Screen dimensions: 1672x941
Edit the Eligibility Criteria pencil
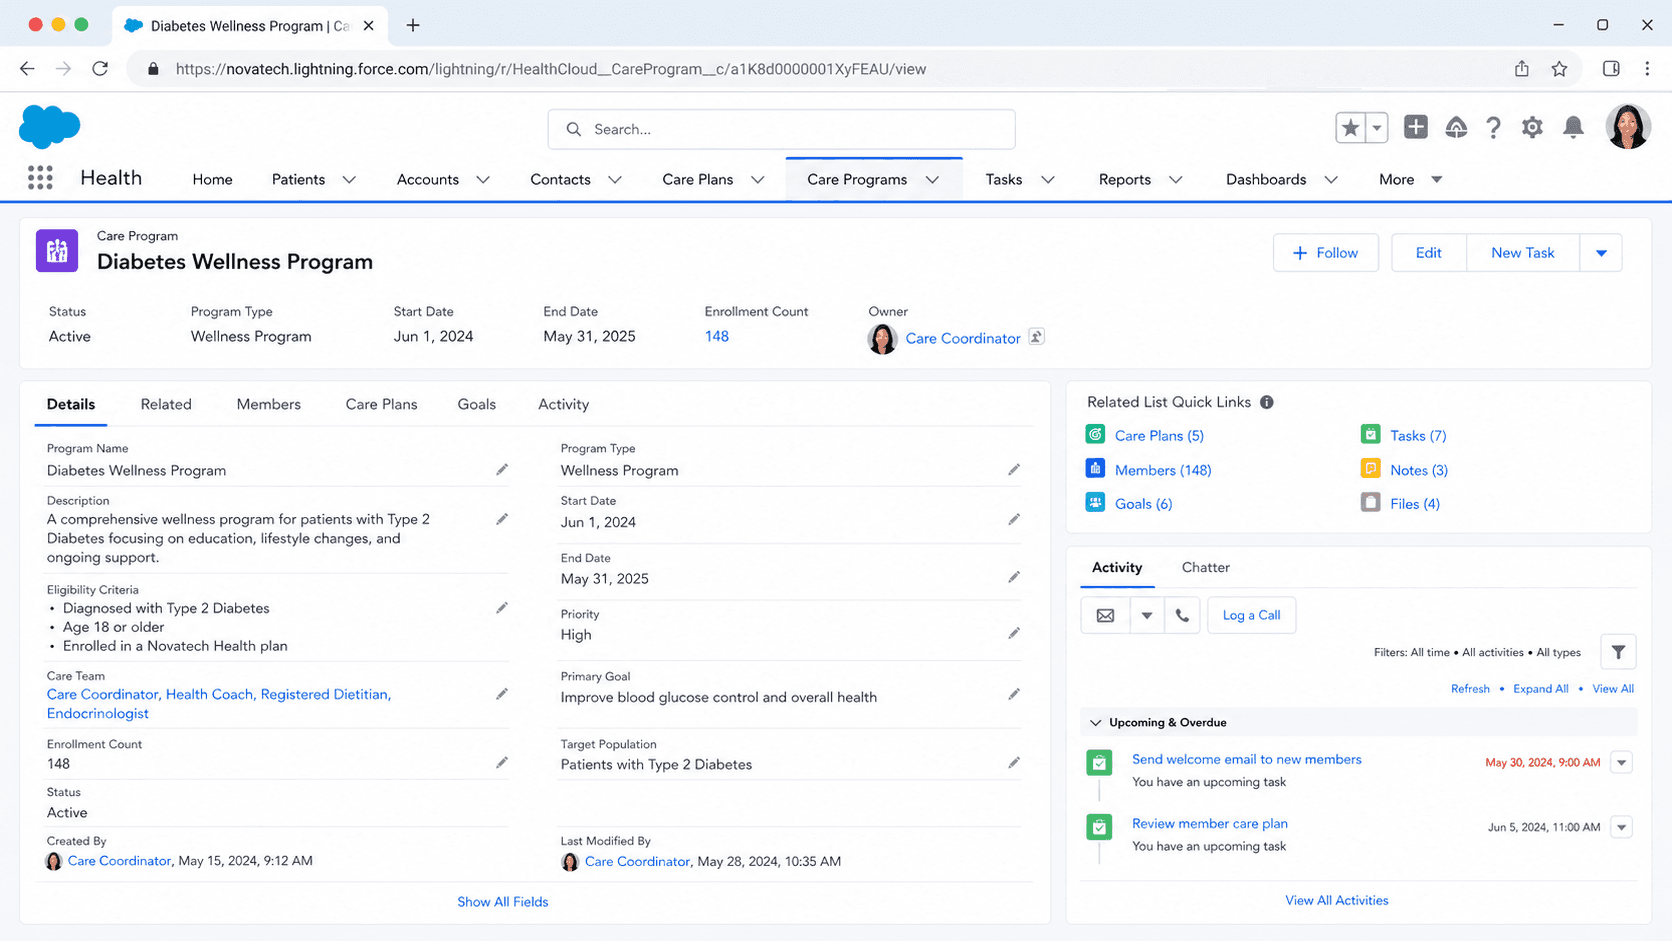[x=502, y=608]
